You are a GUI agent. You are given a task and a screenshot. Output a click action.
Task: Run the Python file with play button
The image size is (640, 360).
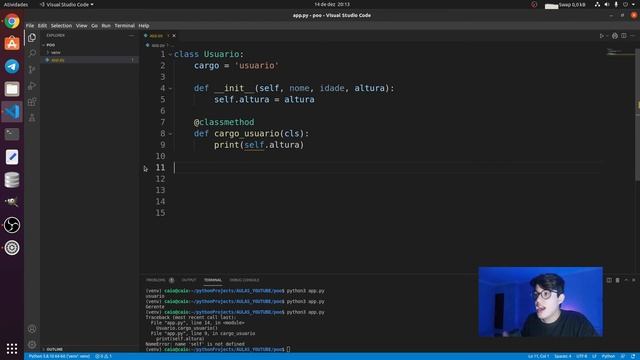click(x=601, y=36)
